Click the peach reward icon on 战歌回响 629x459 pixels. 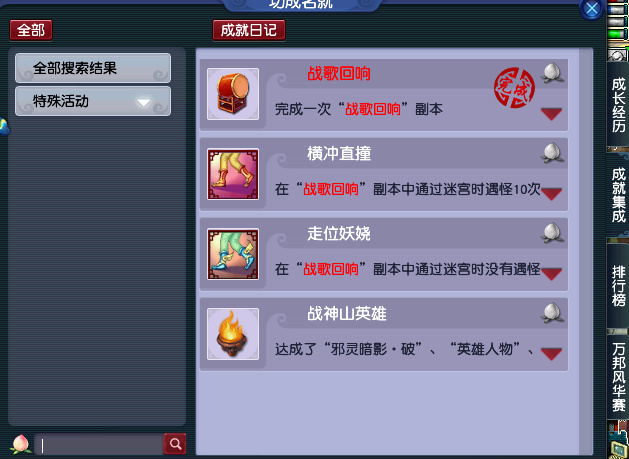552,73
